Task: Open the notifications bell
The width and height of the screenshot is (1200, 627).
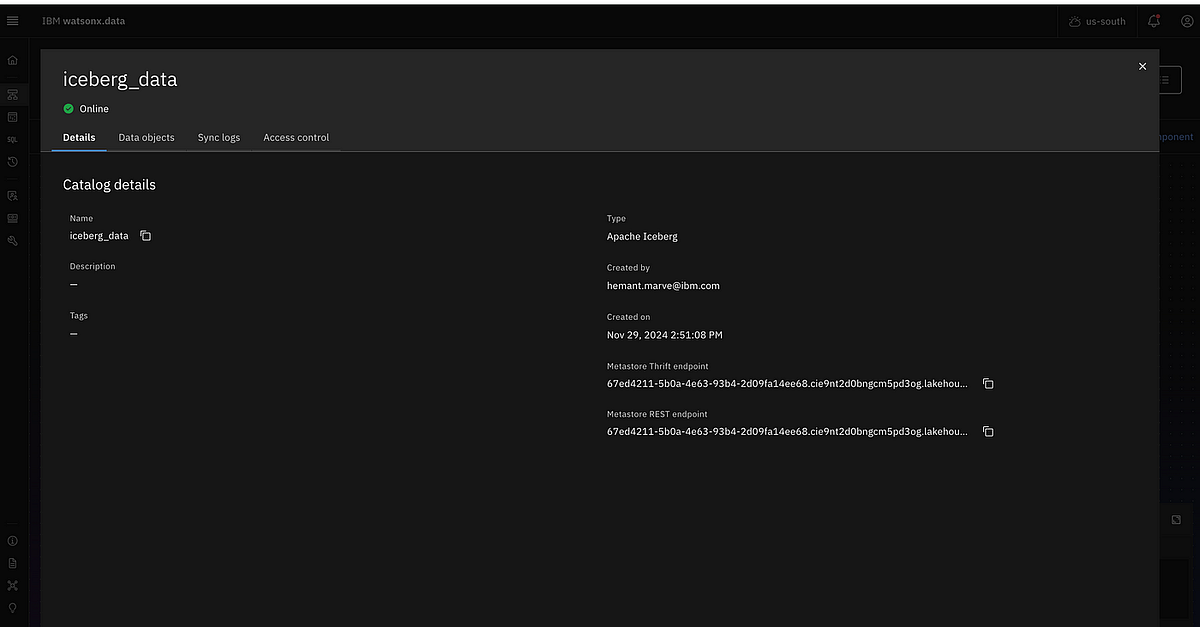Action: tap(1153, 20)
